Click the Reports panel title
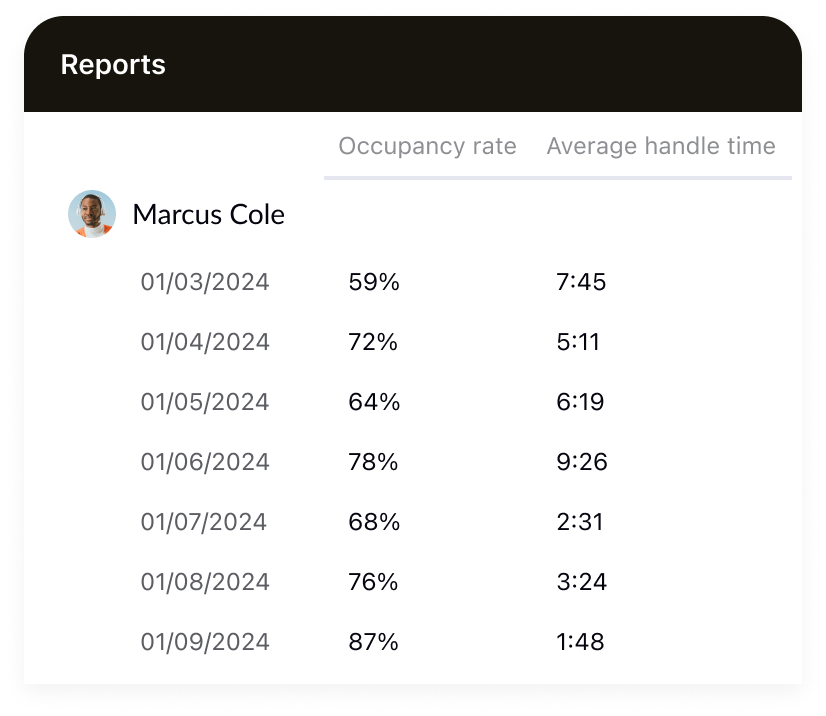 (x=113, y=65)
